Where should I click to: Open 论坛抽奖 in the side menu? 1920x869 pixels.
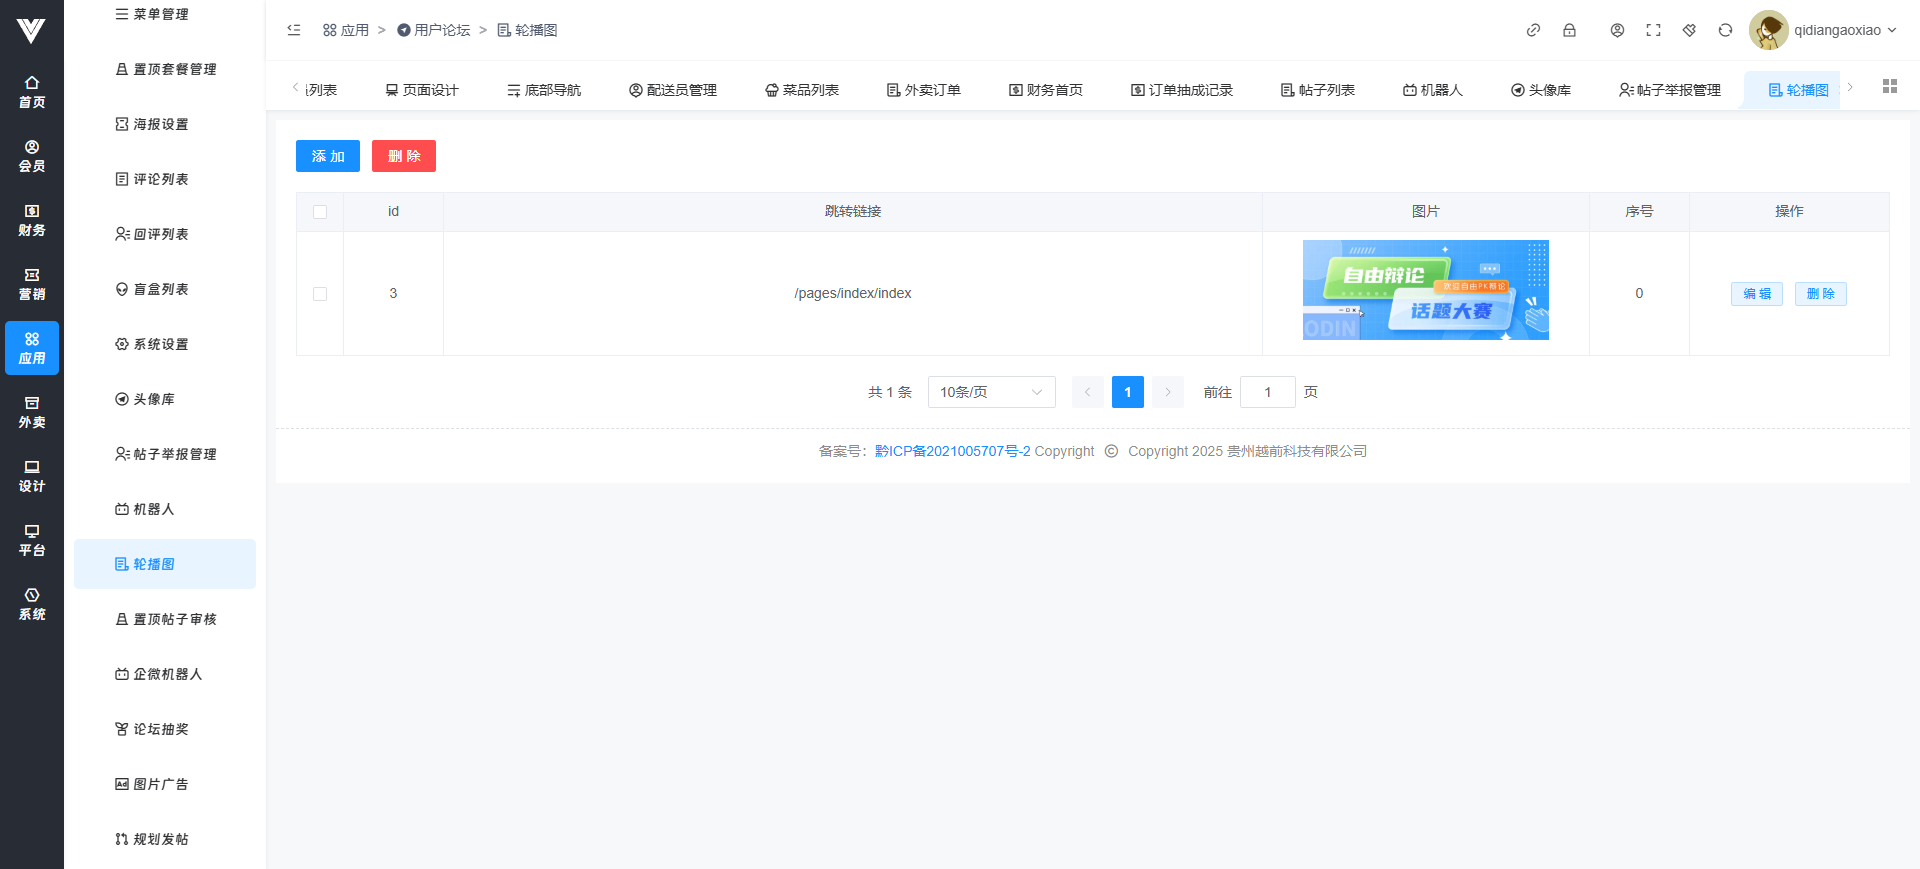click(x=161, y=729)
